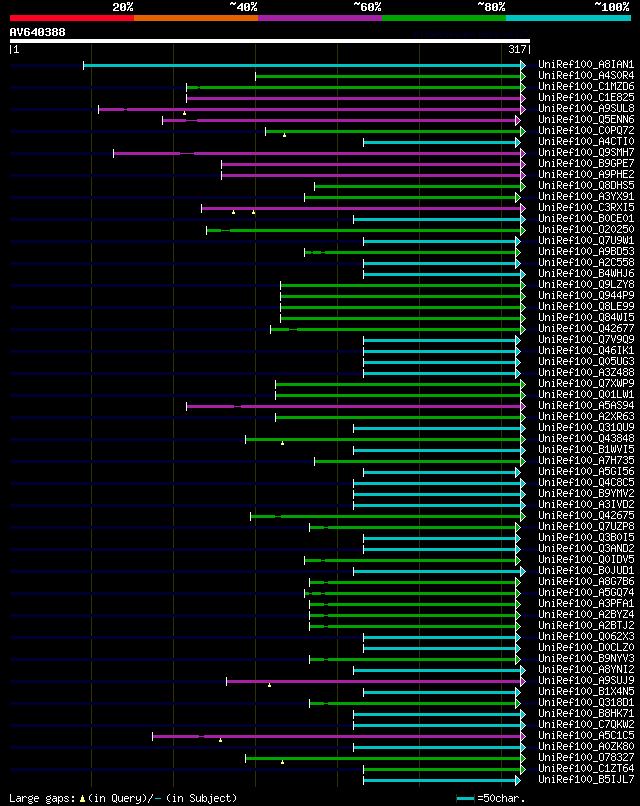640x806 pixels.
Task: Click the arrowhead ending the UniRef100_Q9LZY8 bar
Action: point(523,285)
